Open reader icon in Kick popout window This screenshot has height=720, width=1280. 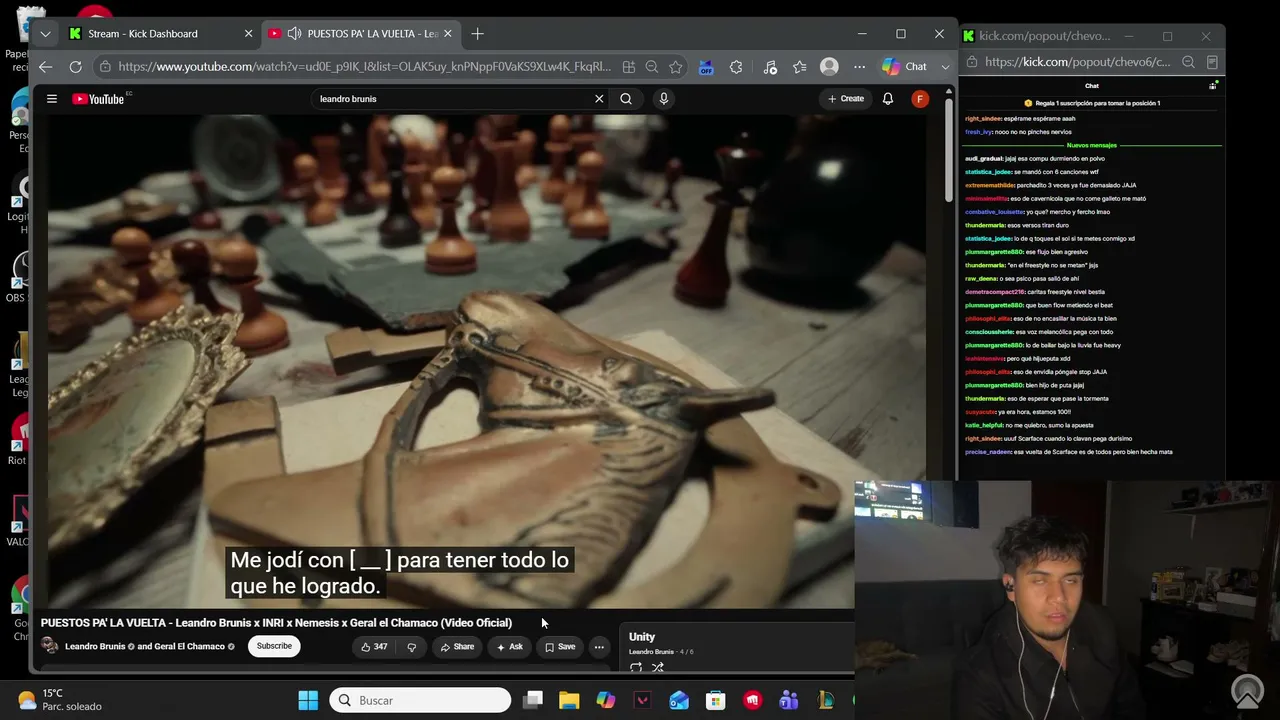[x=1212, y=62]
